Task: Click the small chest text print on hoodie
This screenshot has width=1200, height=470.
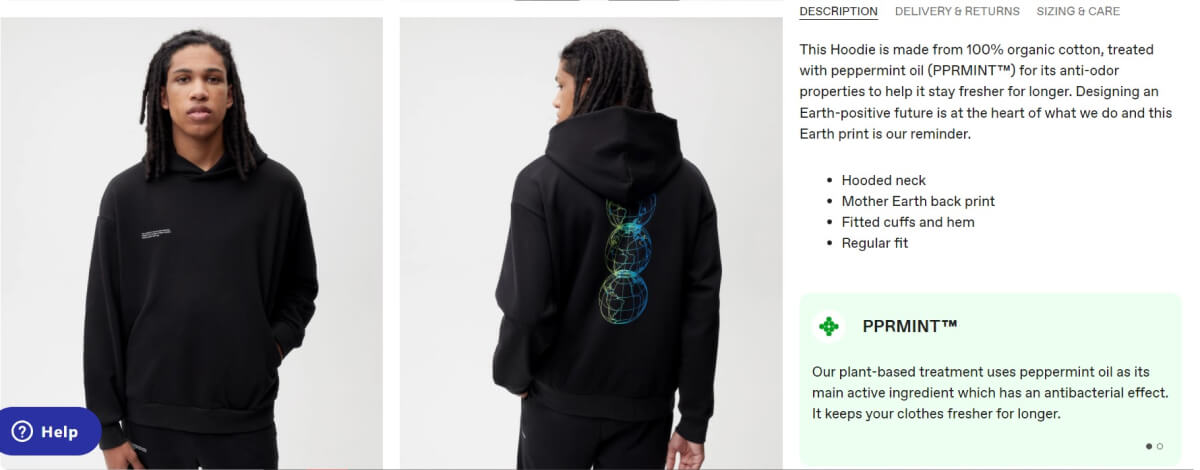Action: tap(156, 234)
